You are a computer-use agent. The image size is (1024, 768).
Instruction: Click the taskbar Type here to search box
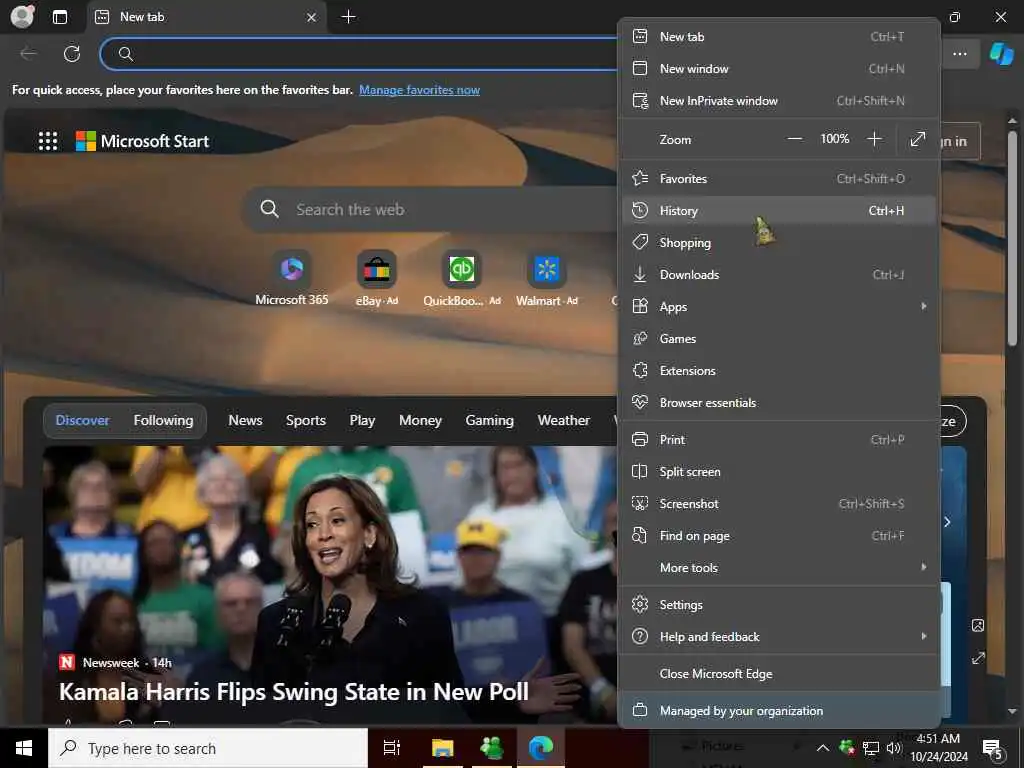(x=208, y=748)
